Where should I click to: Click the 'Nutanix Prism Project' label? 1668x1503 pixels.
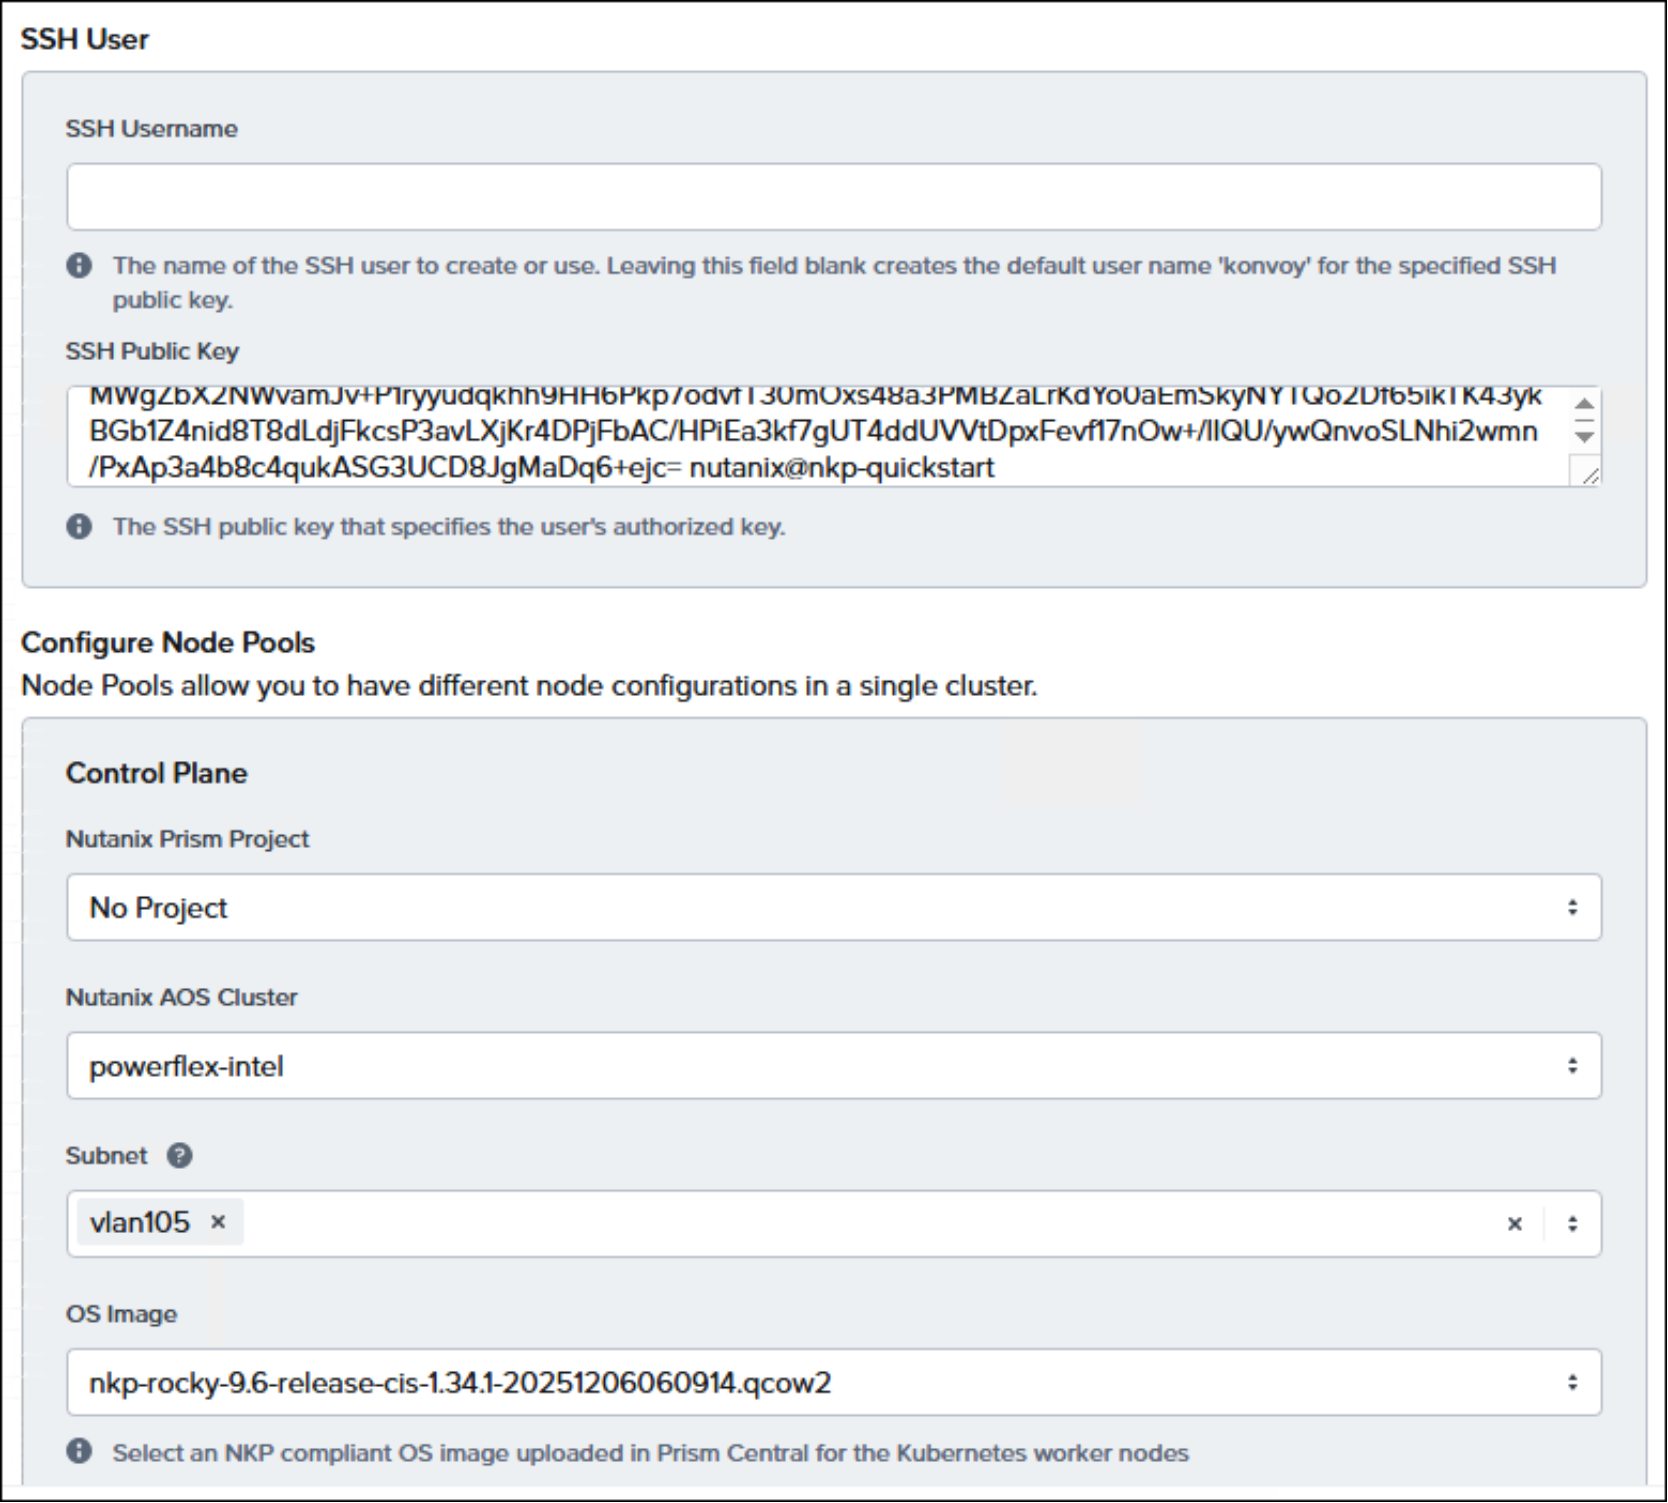tap(188, 839)
